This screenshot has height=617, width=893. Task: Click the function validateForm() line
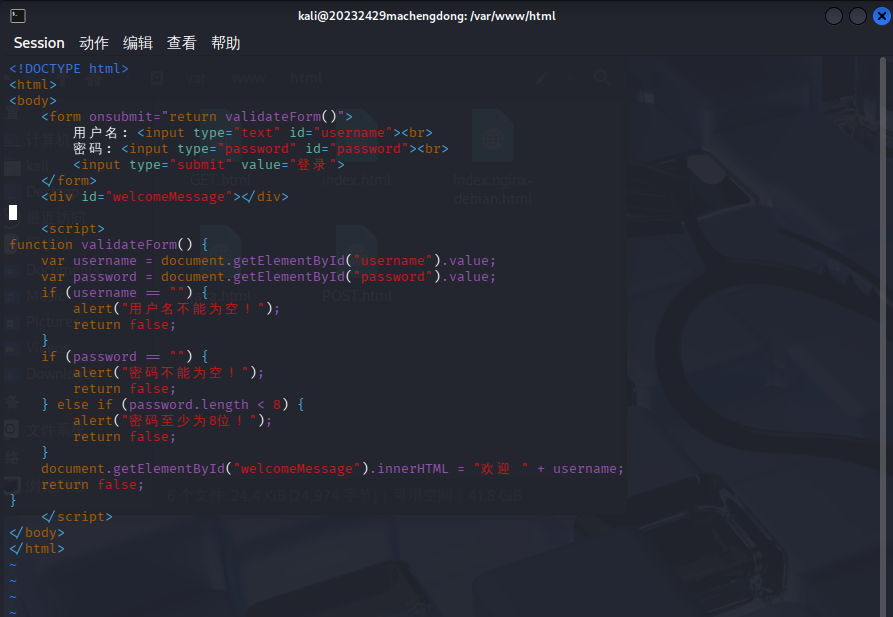(109, 244)
